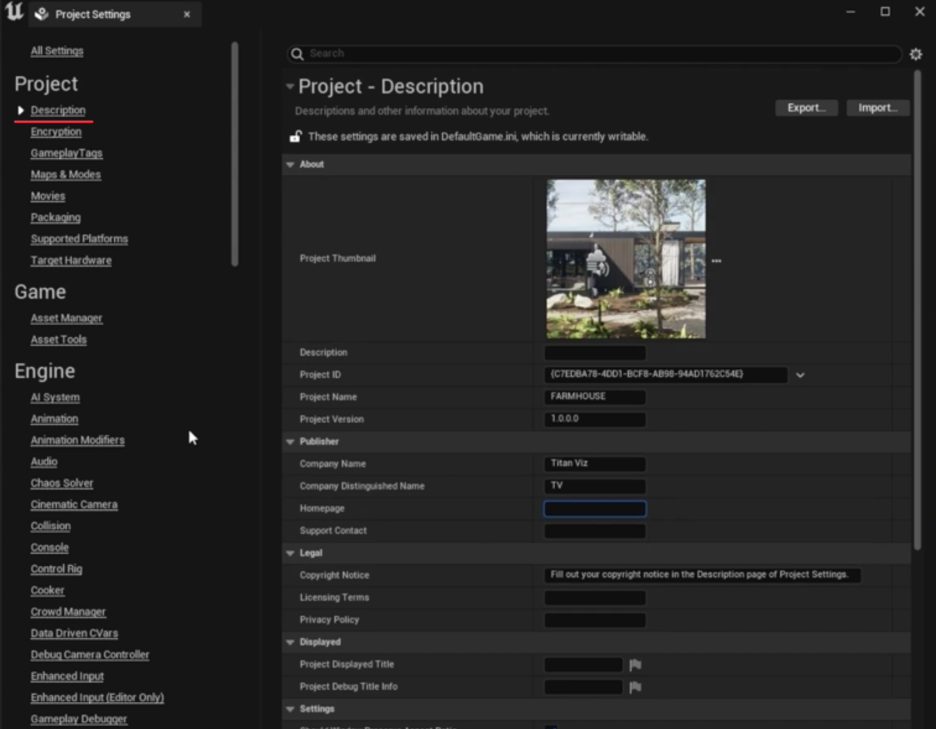The height and width of the screenshot is (729, 936).
Task: Open Animation Modifiers settings
Action: pyautogui.click(x=78, y=441)
